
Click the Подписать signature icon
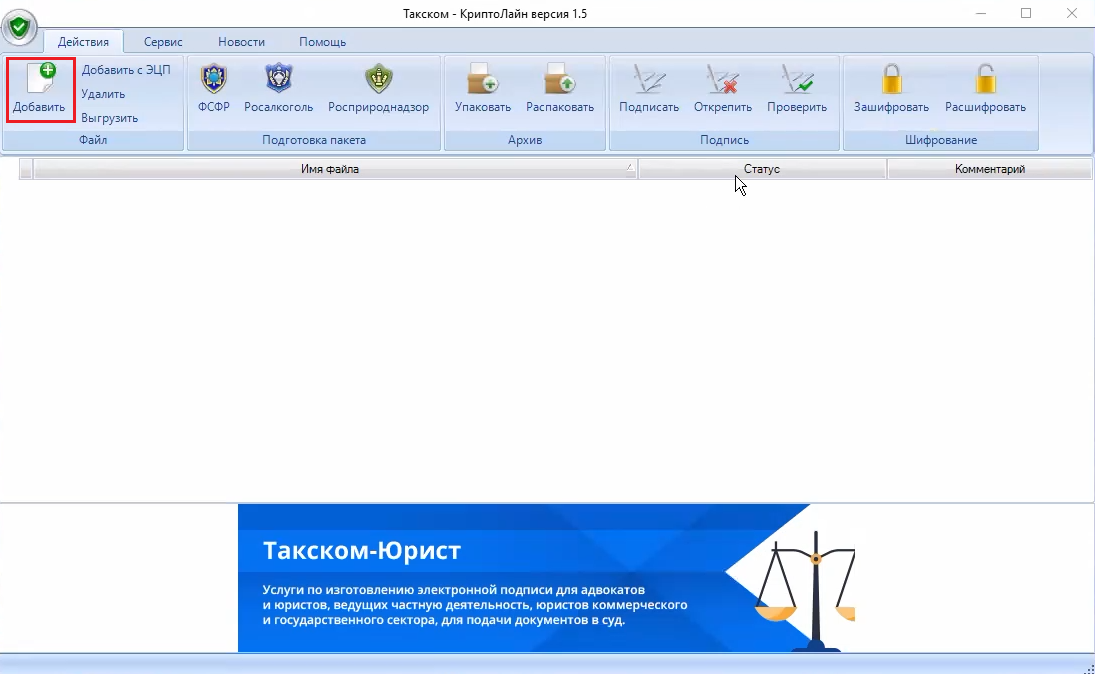point(649,80)
